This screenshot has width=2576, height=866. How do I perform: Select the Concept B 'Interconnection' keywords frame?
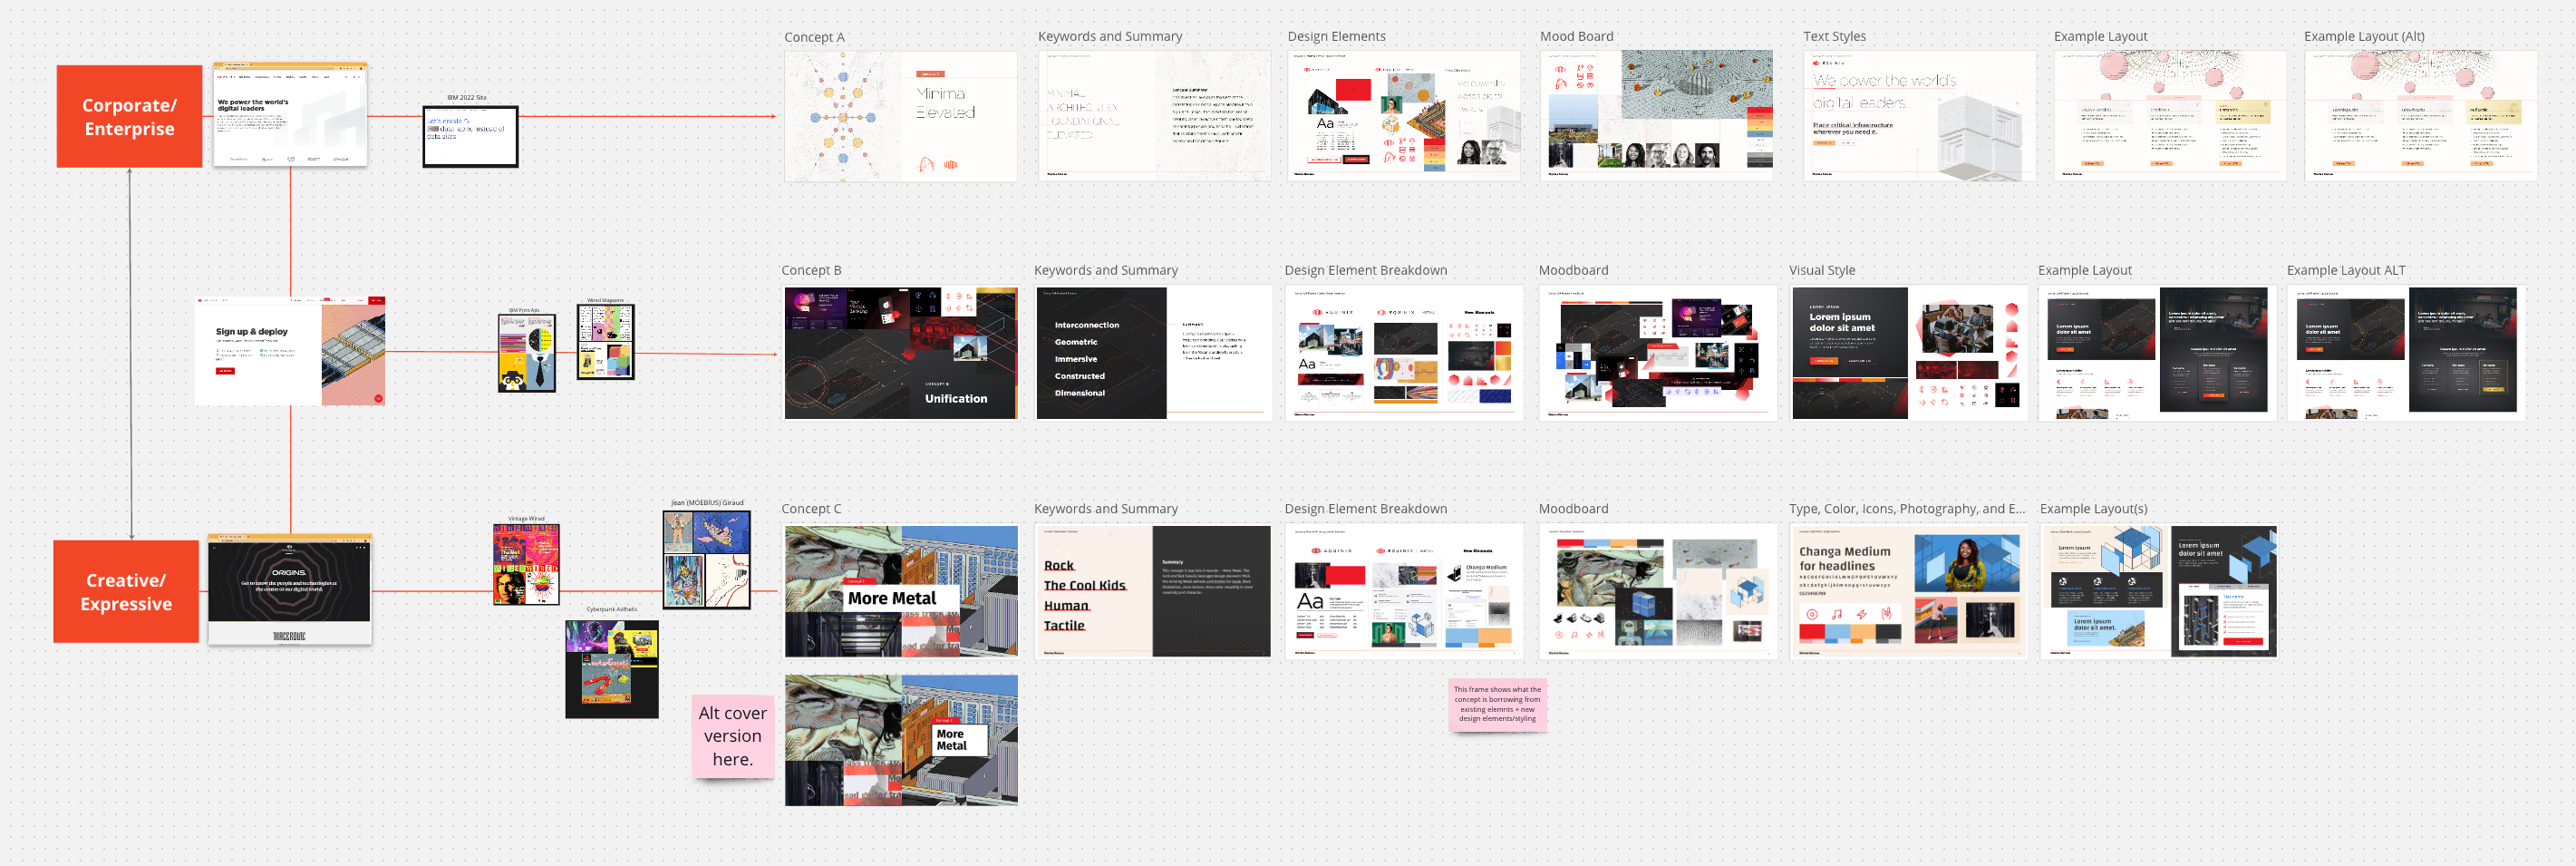click(1152, 353)
